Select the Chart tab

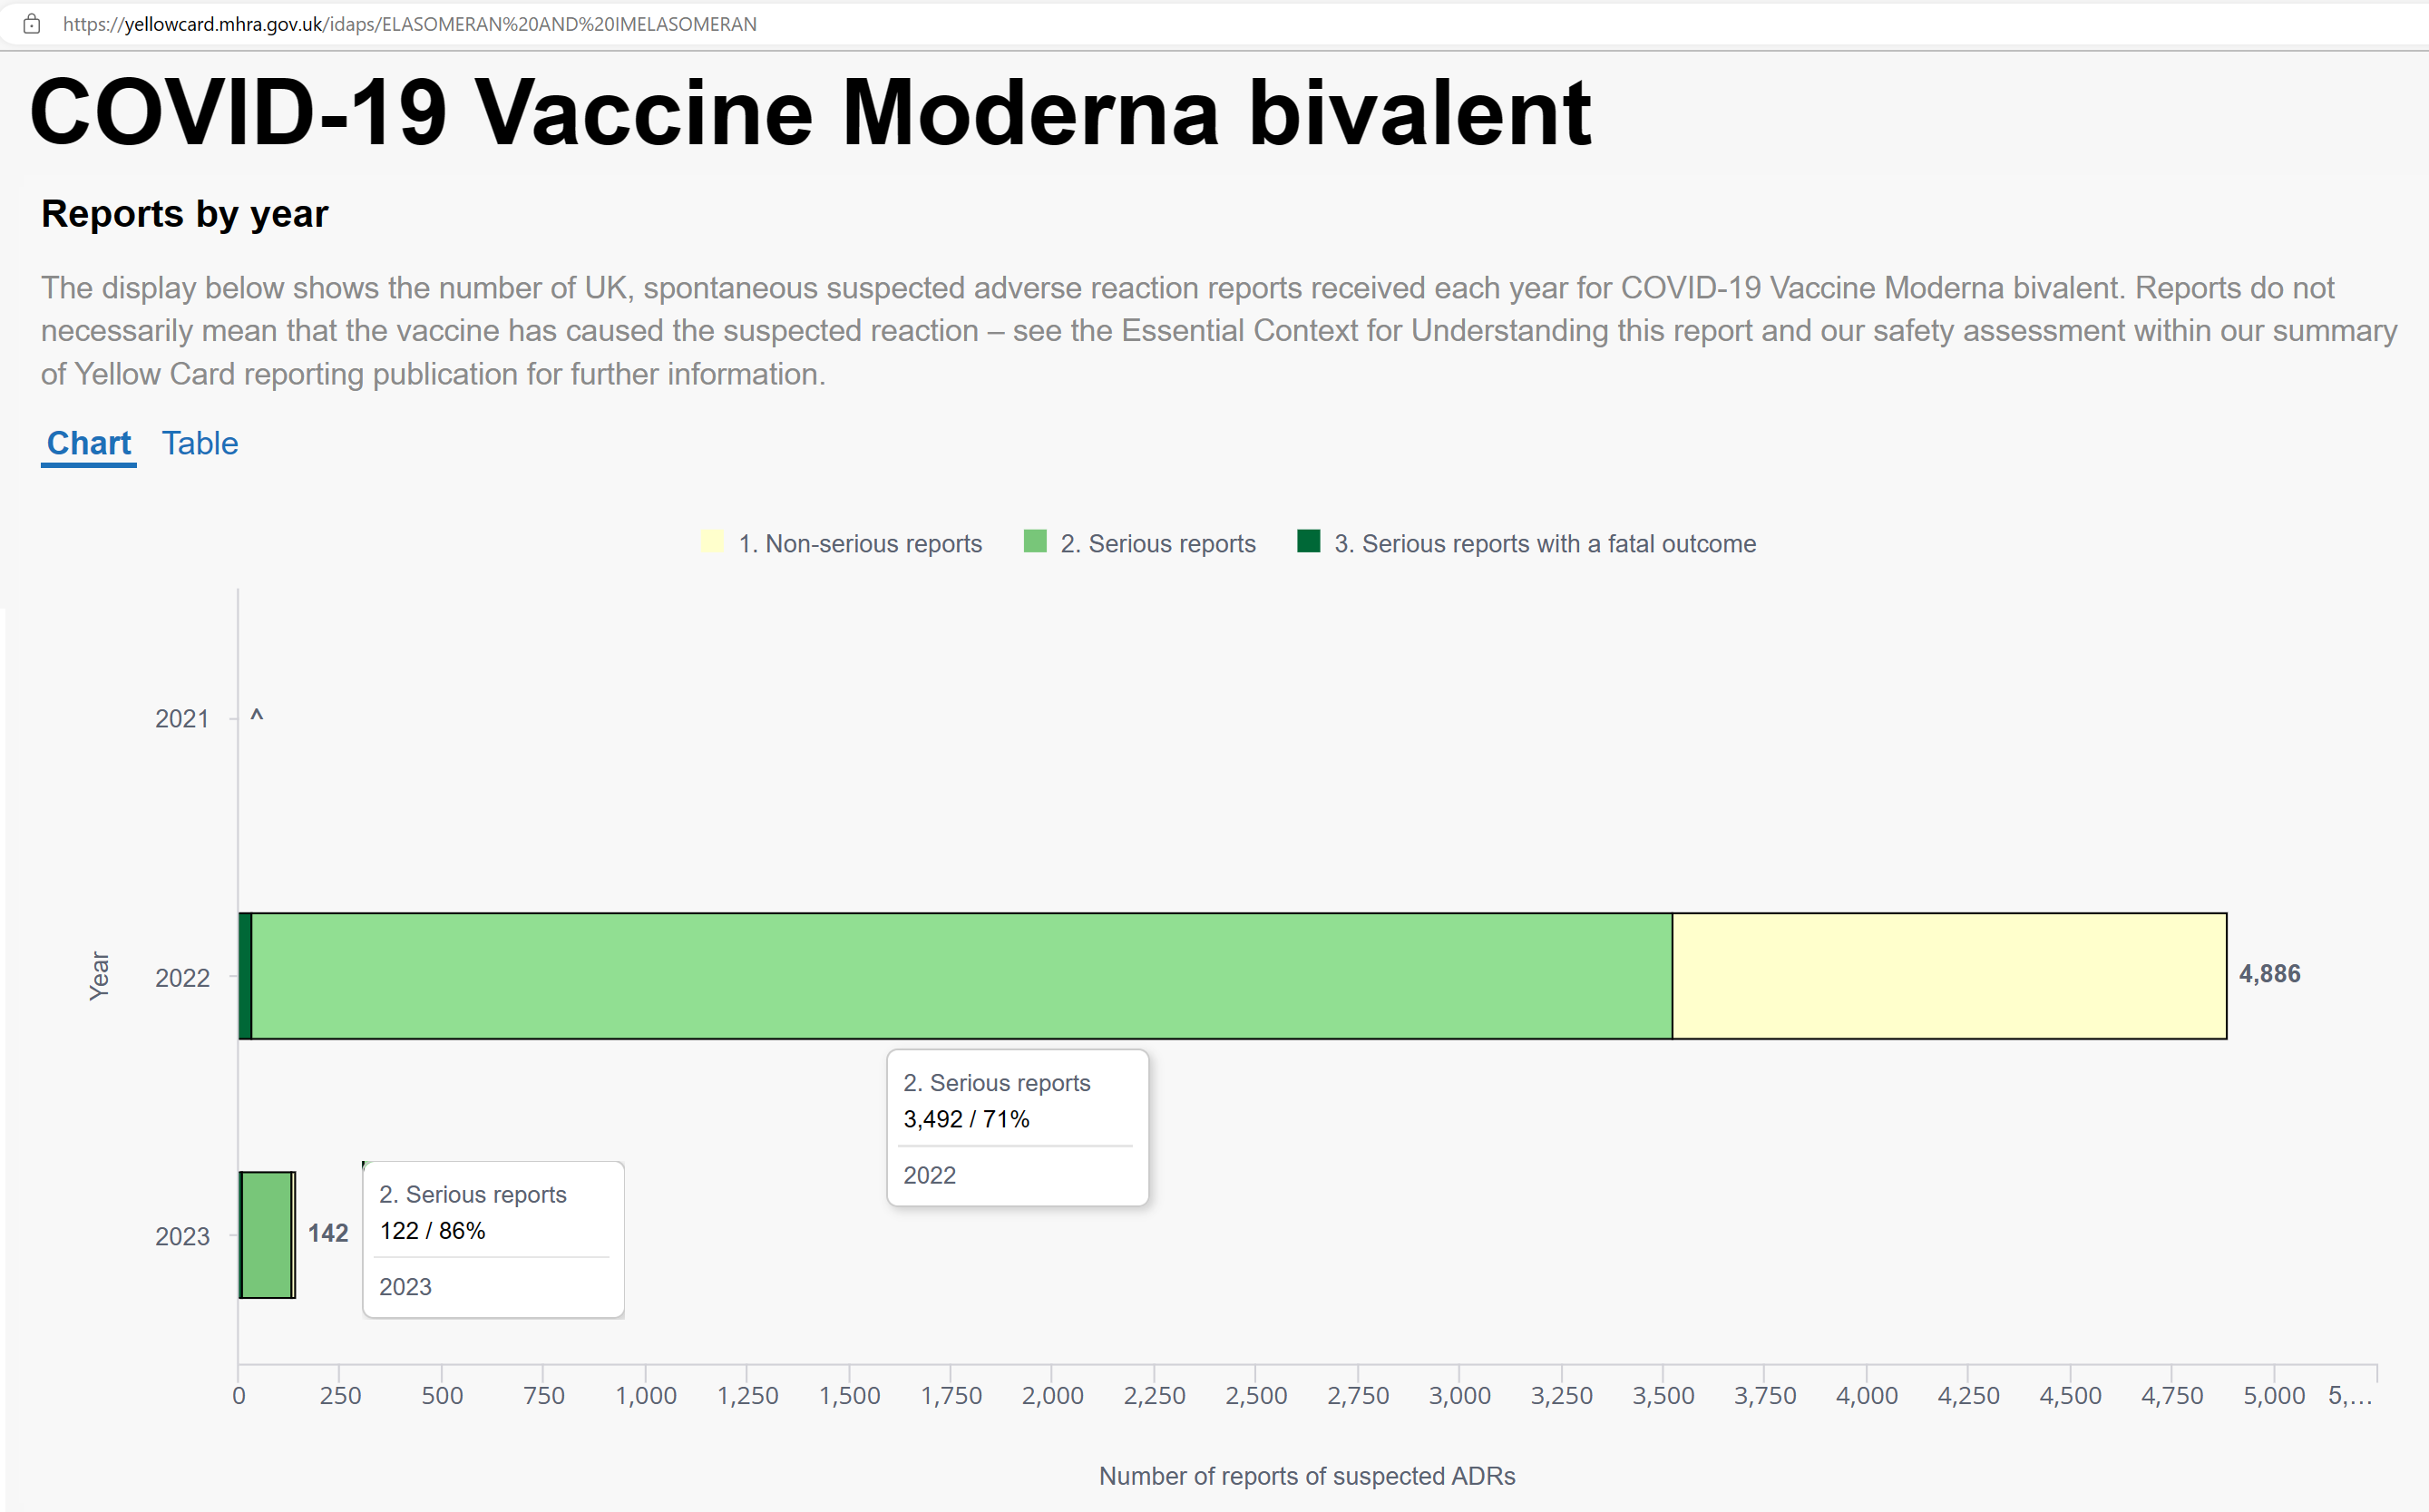click(x=89, y=443)
